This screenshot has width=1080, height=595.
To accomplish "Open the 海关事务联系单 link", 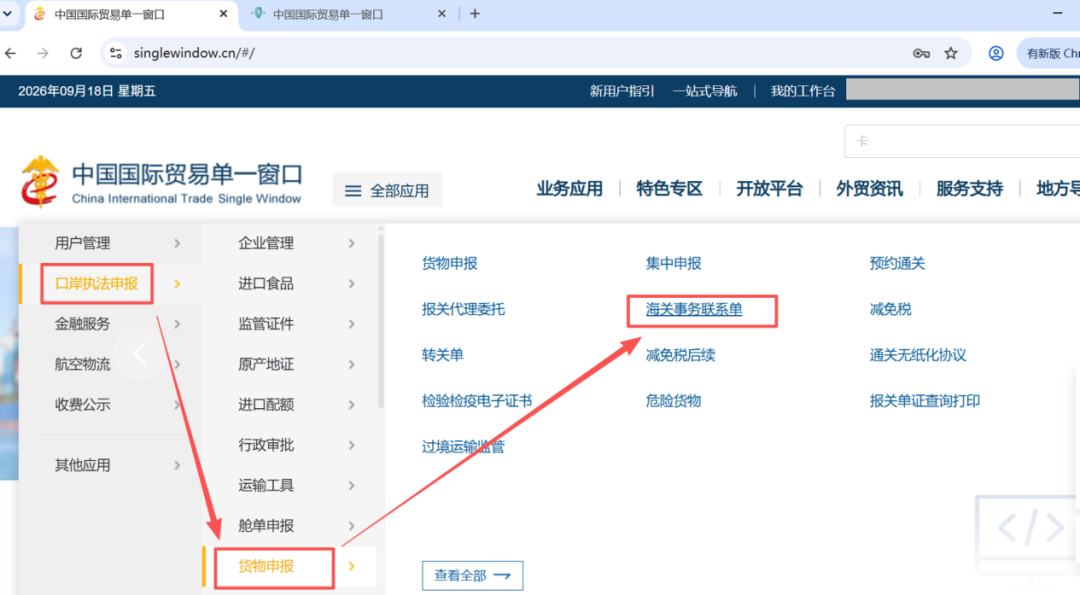I will [694, 310].
